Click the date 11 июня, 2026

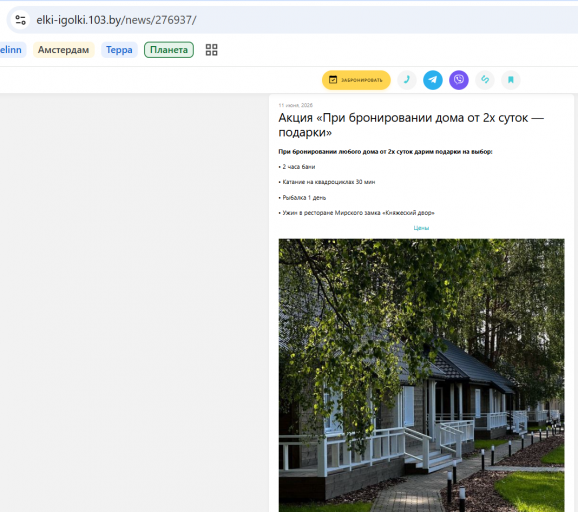[296, 105]
